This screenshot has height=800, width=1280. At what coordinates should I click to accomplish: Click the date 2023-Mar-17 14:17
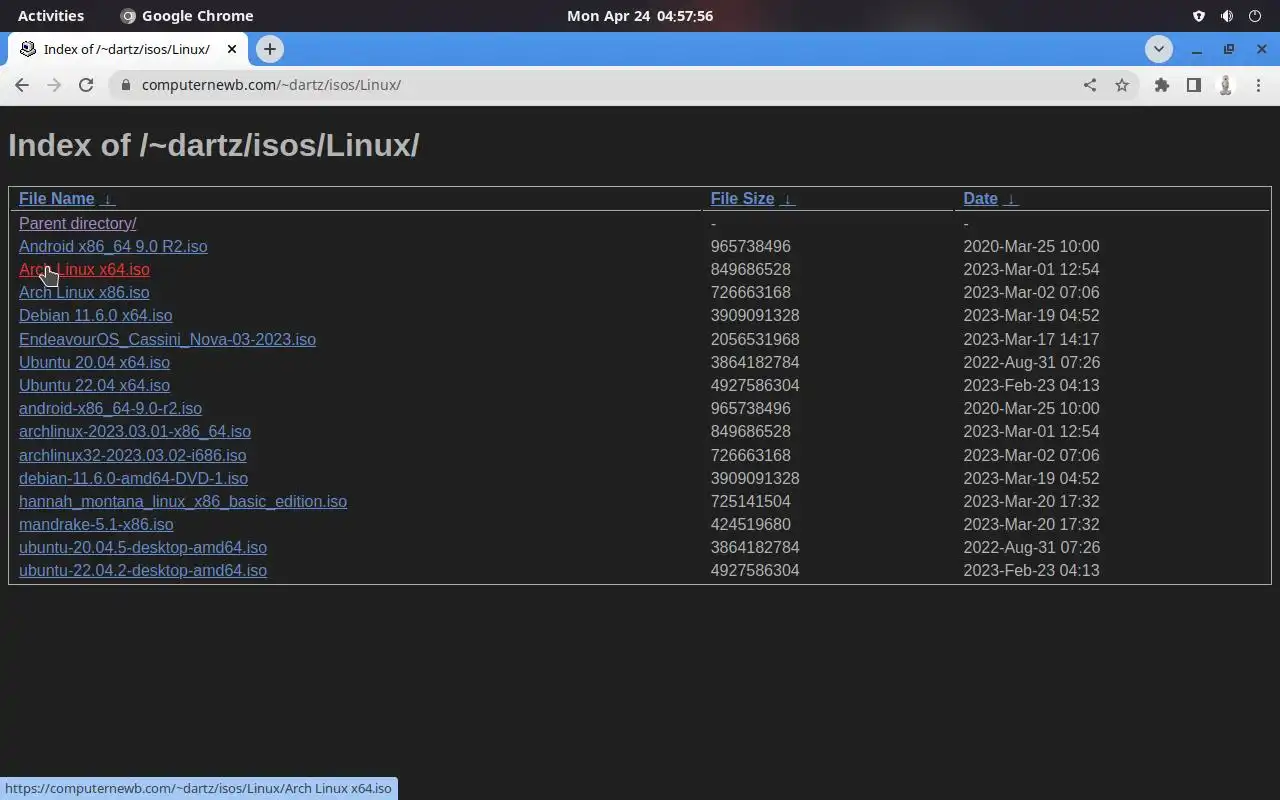click(1031, 339)
